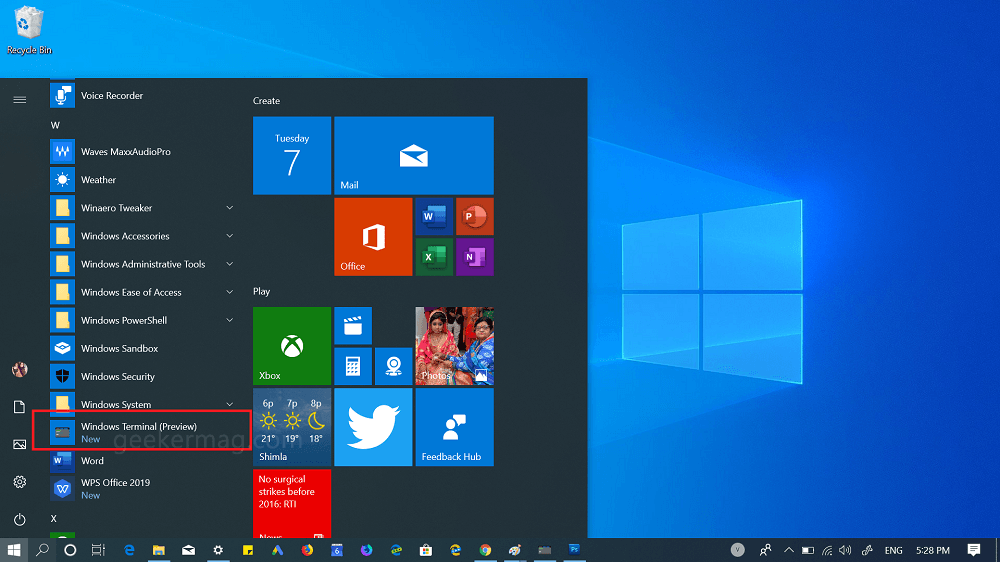The width and height of the screenshot is (1000, 562).
Task: Open the Photos live tile
Action: tap(454, 346)
